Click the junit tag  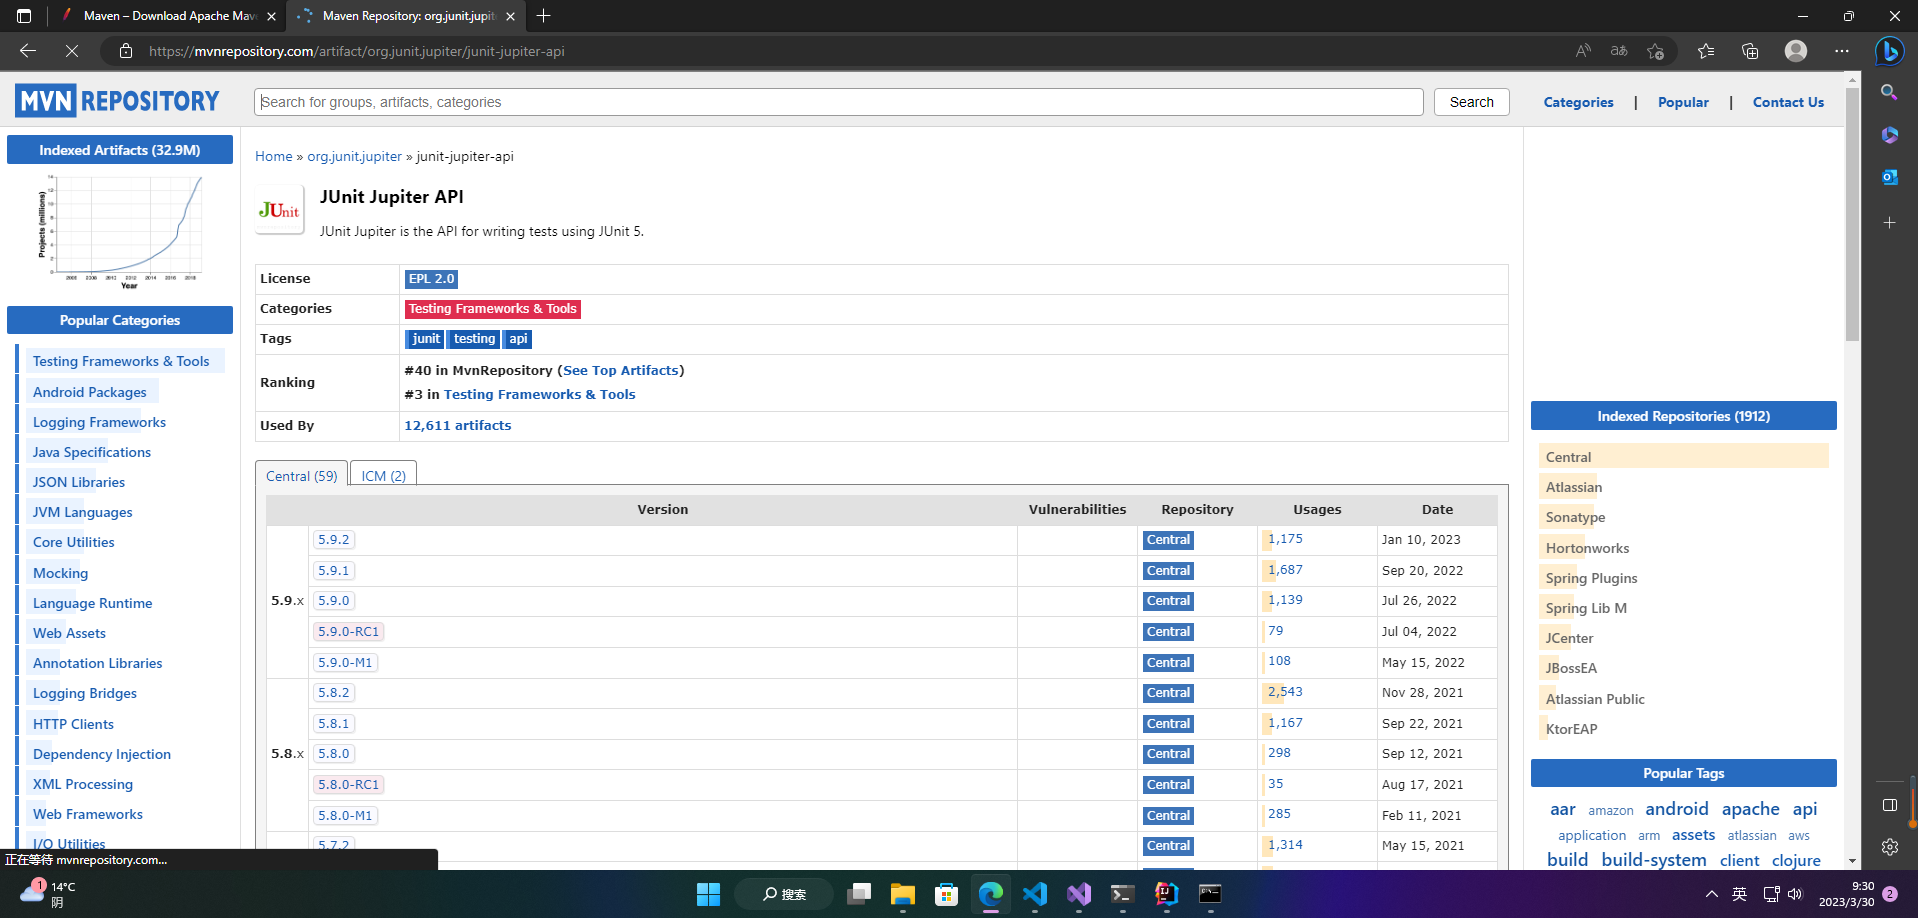click(x=425, y=339)
